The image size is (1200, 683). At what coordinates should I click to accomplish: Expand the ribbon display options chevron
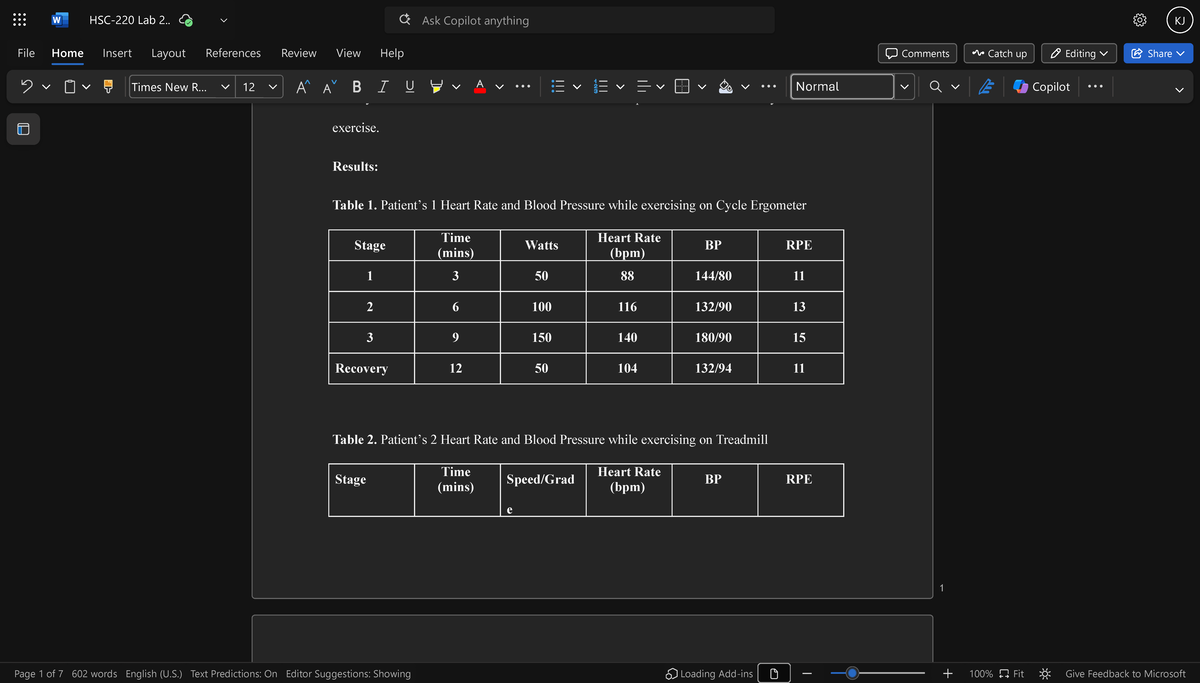coord(1180,88)
